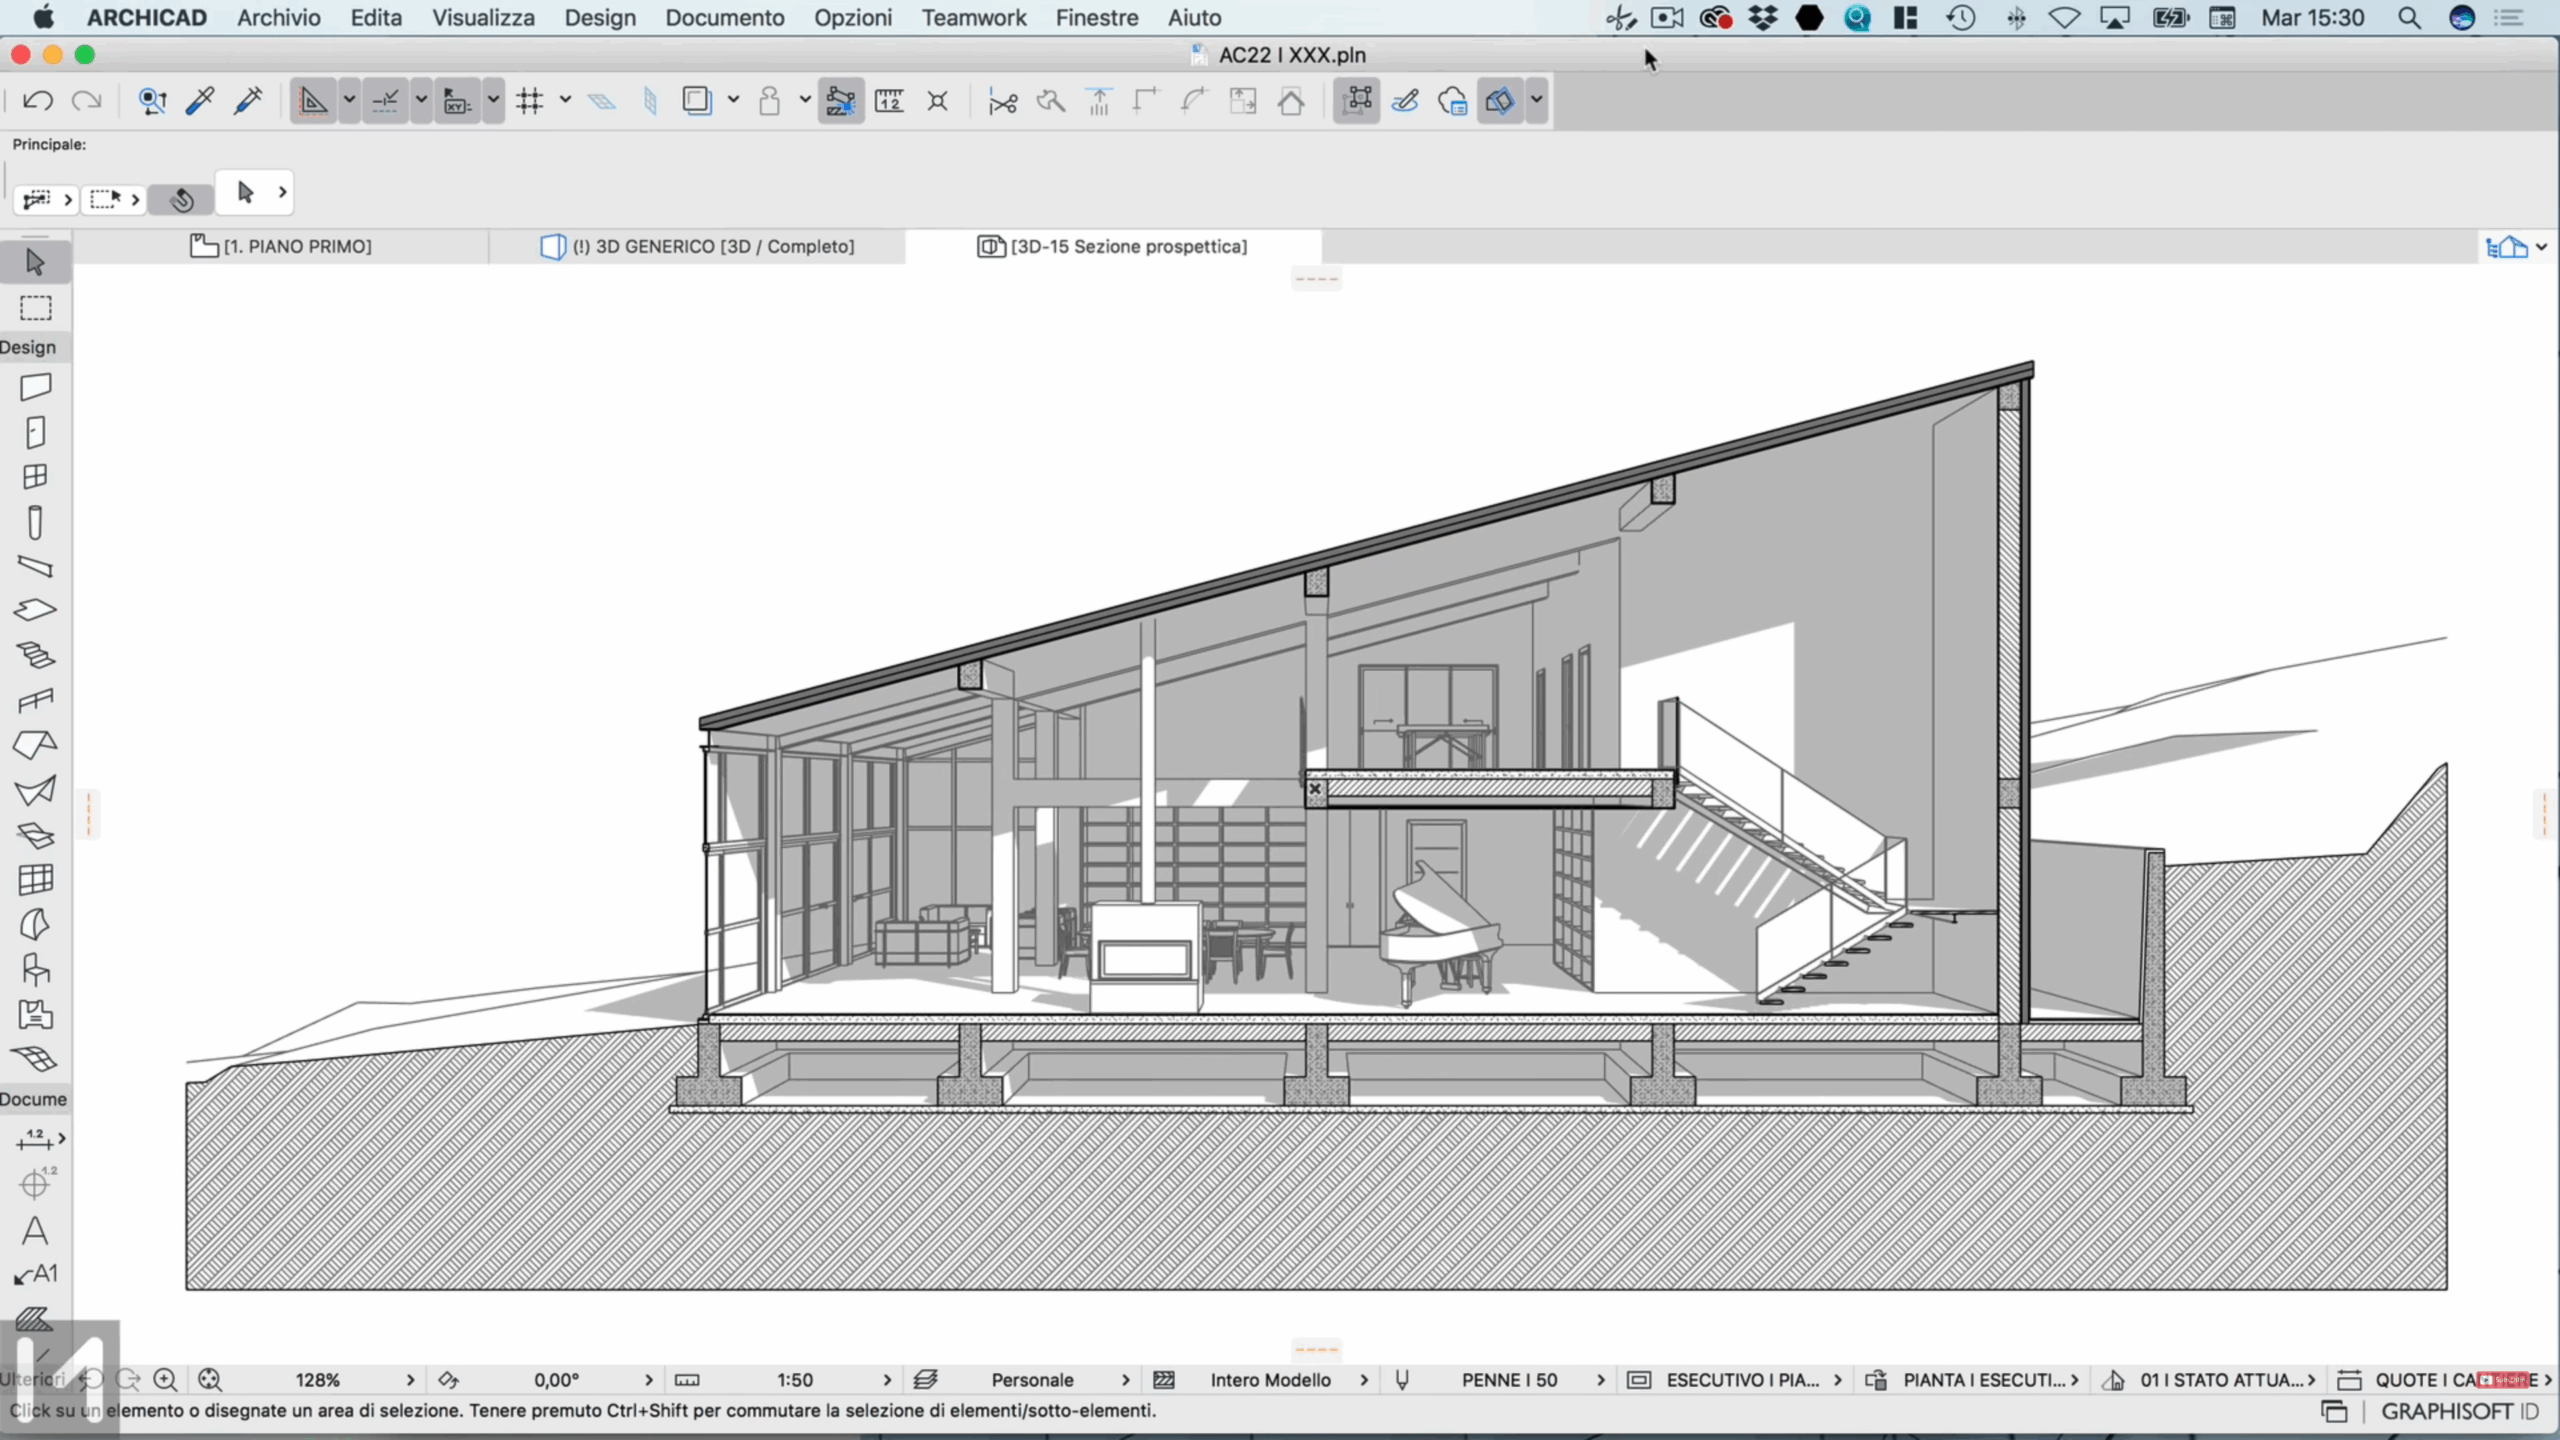The image size is (2560, 1440).
Task: Click the 128% zoom value field
Action: [x=318, y=1380]
